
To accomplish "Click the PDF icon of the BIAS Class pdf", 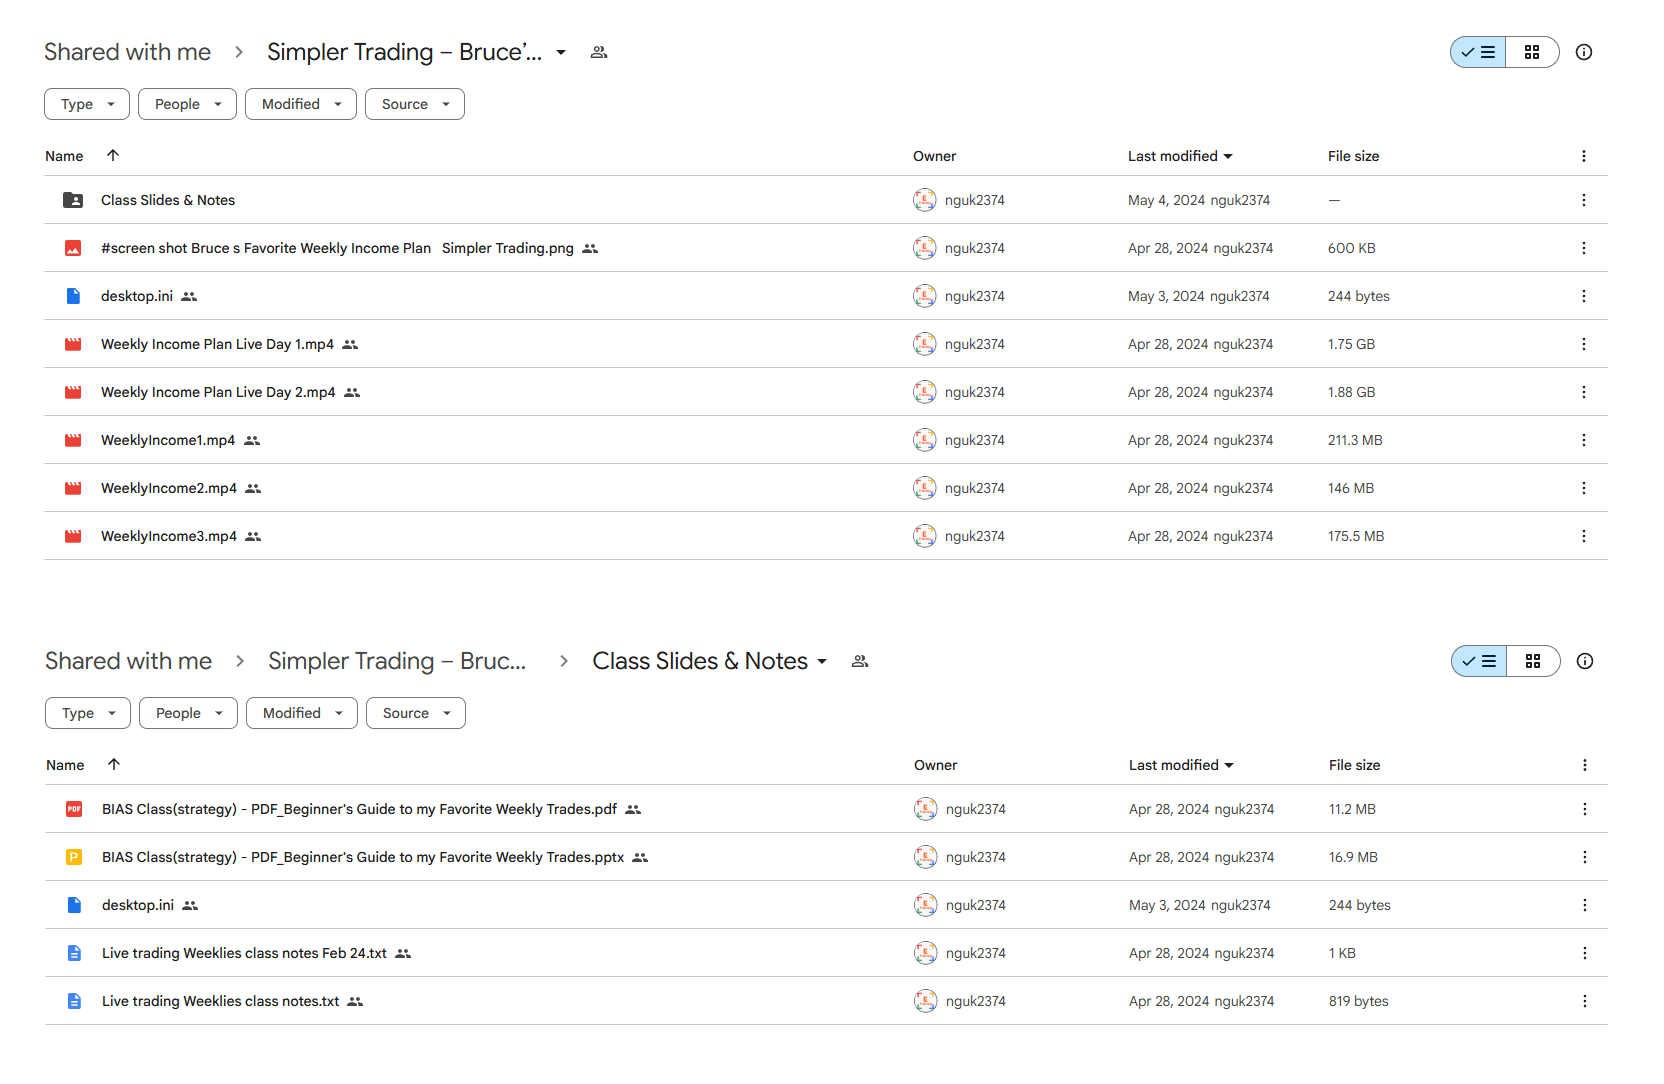I will 74,809.
